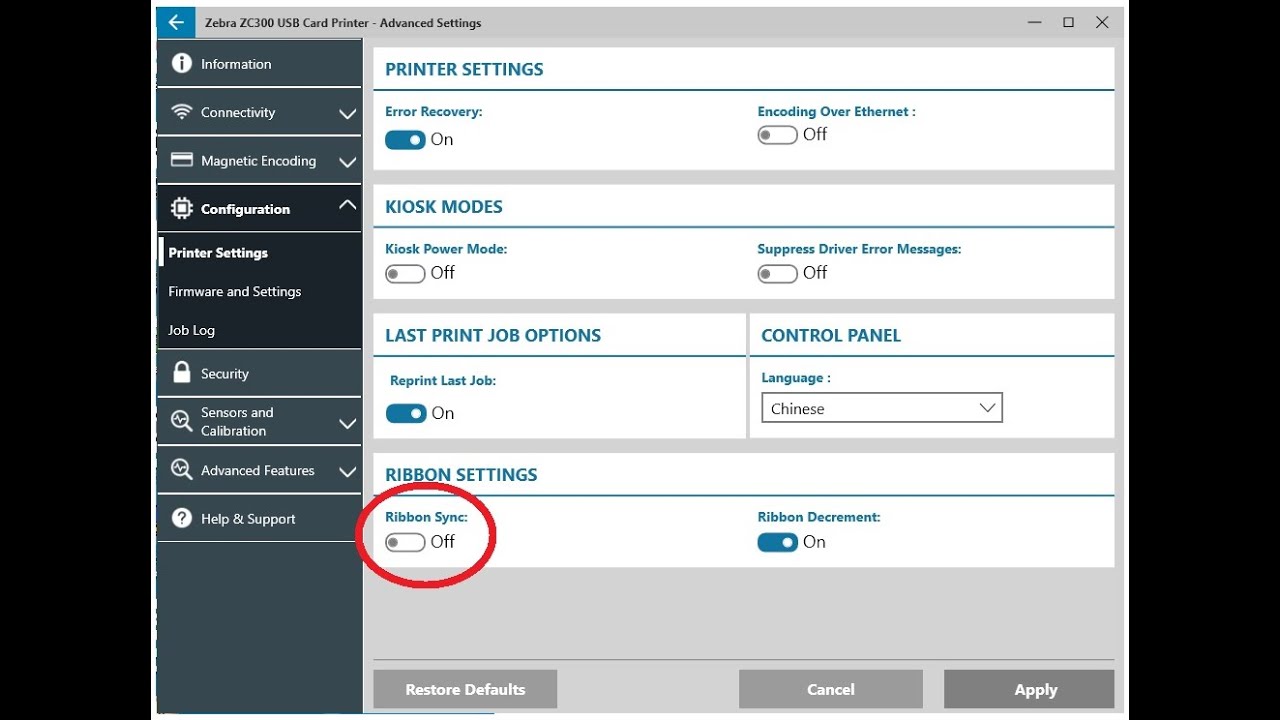Click the Configuration chip icon
Viewport: 1280px width, 720px height.
pos(181,208)
